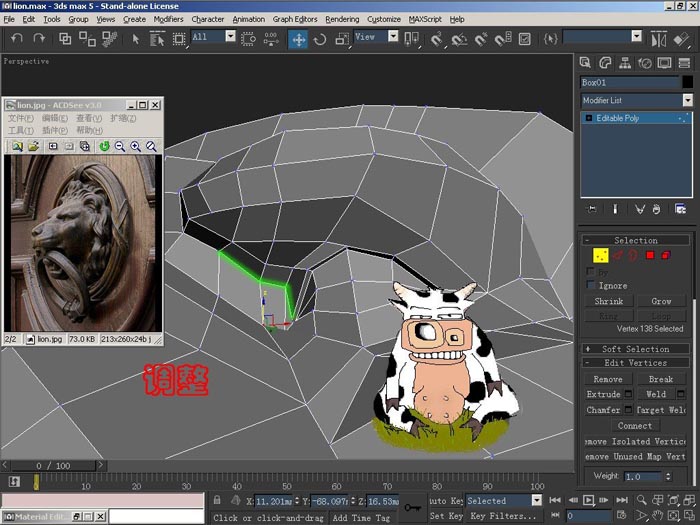The image size is (700, 525).
Task: Open the Graph Editors menu
Action: click(295, 19)
